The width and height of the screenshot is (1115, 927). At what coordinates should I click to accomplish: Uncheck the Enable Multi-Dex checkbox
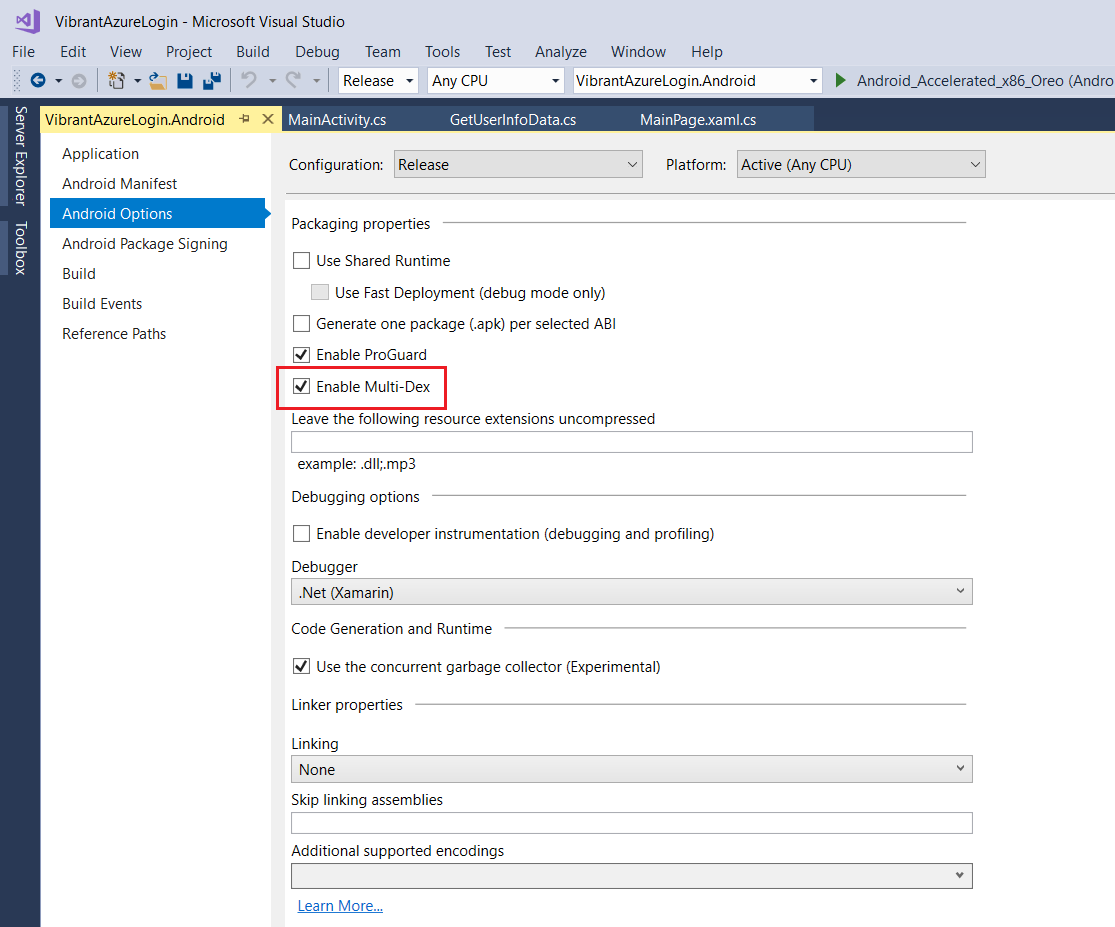point(302,386)
